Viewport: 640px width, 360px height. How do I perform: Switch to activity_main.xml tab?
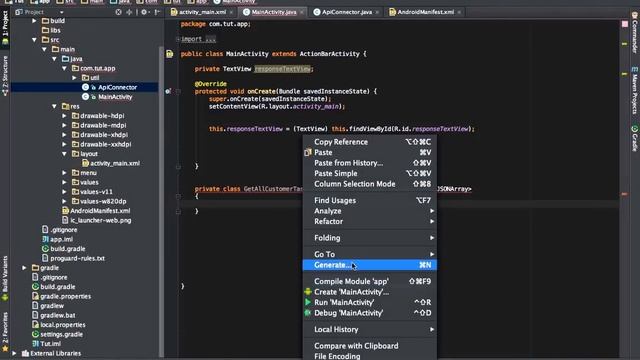click(202, 12)
